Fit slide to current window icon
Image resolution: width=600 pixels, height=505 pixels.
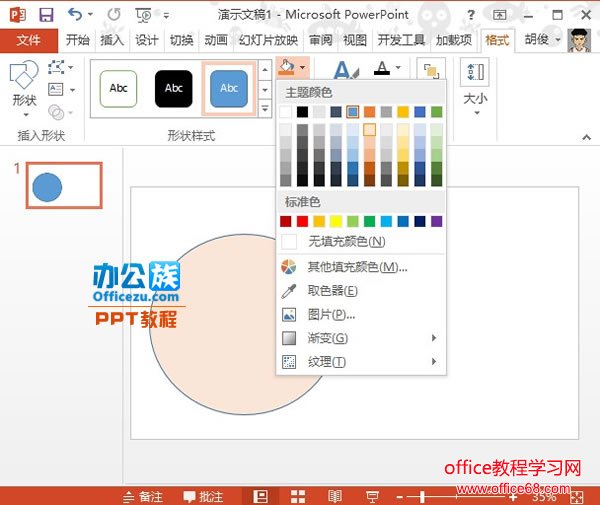577,497
